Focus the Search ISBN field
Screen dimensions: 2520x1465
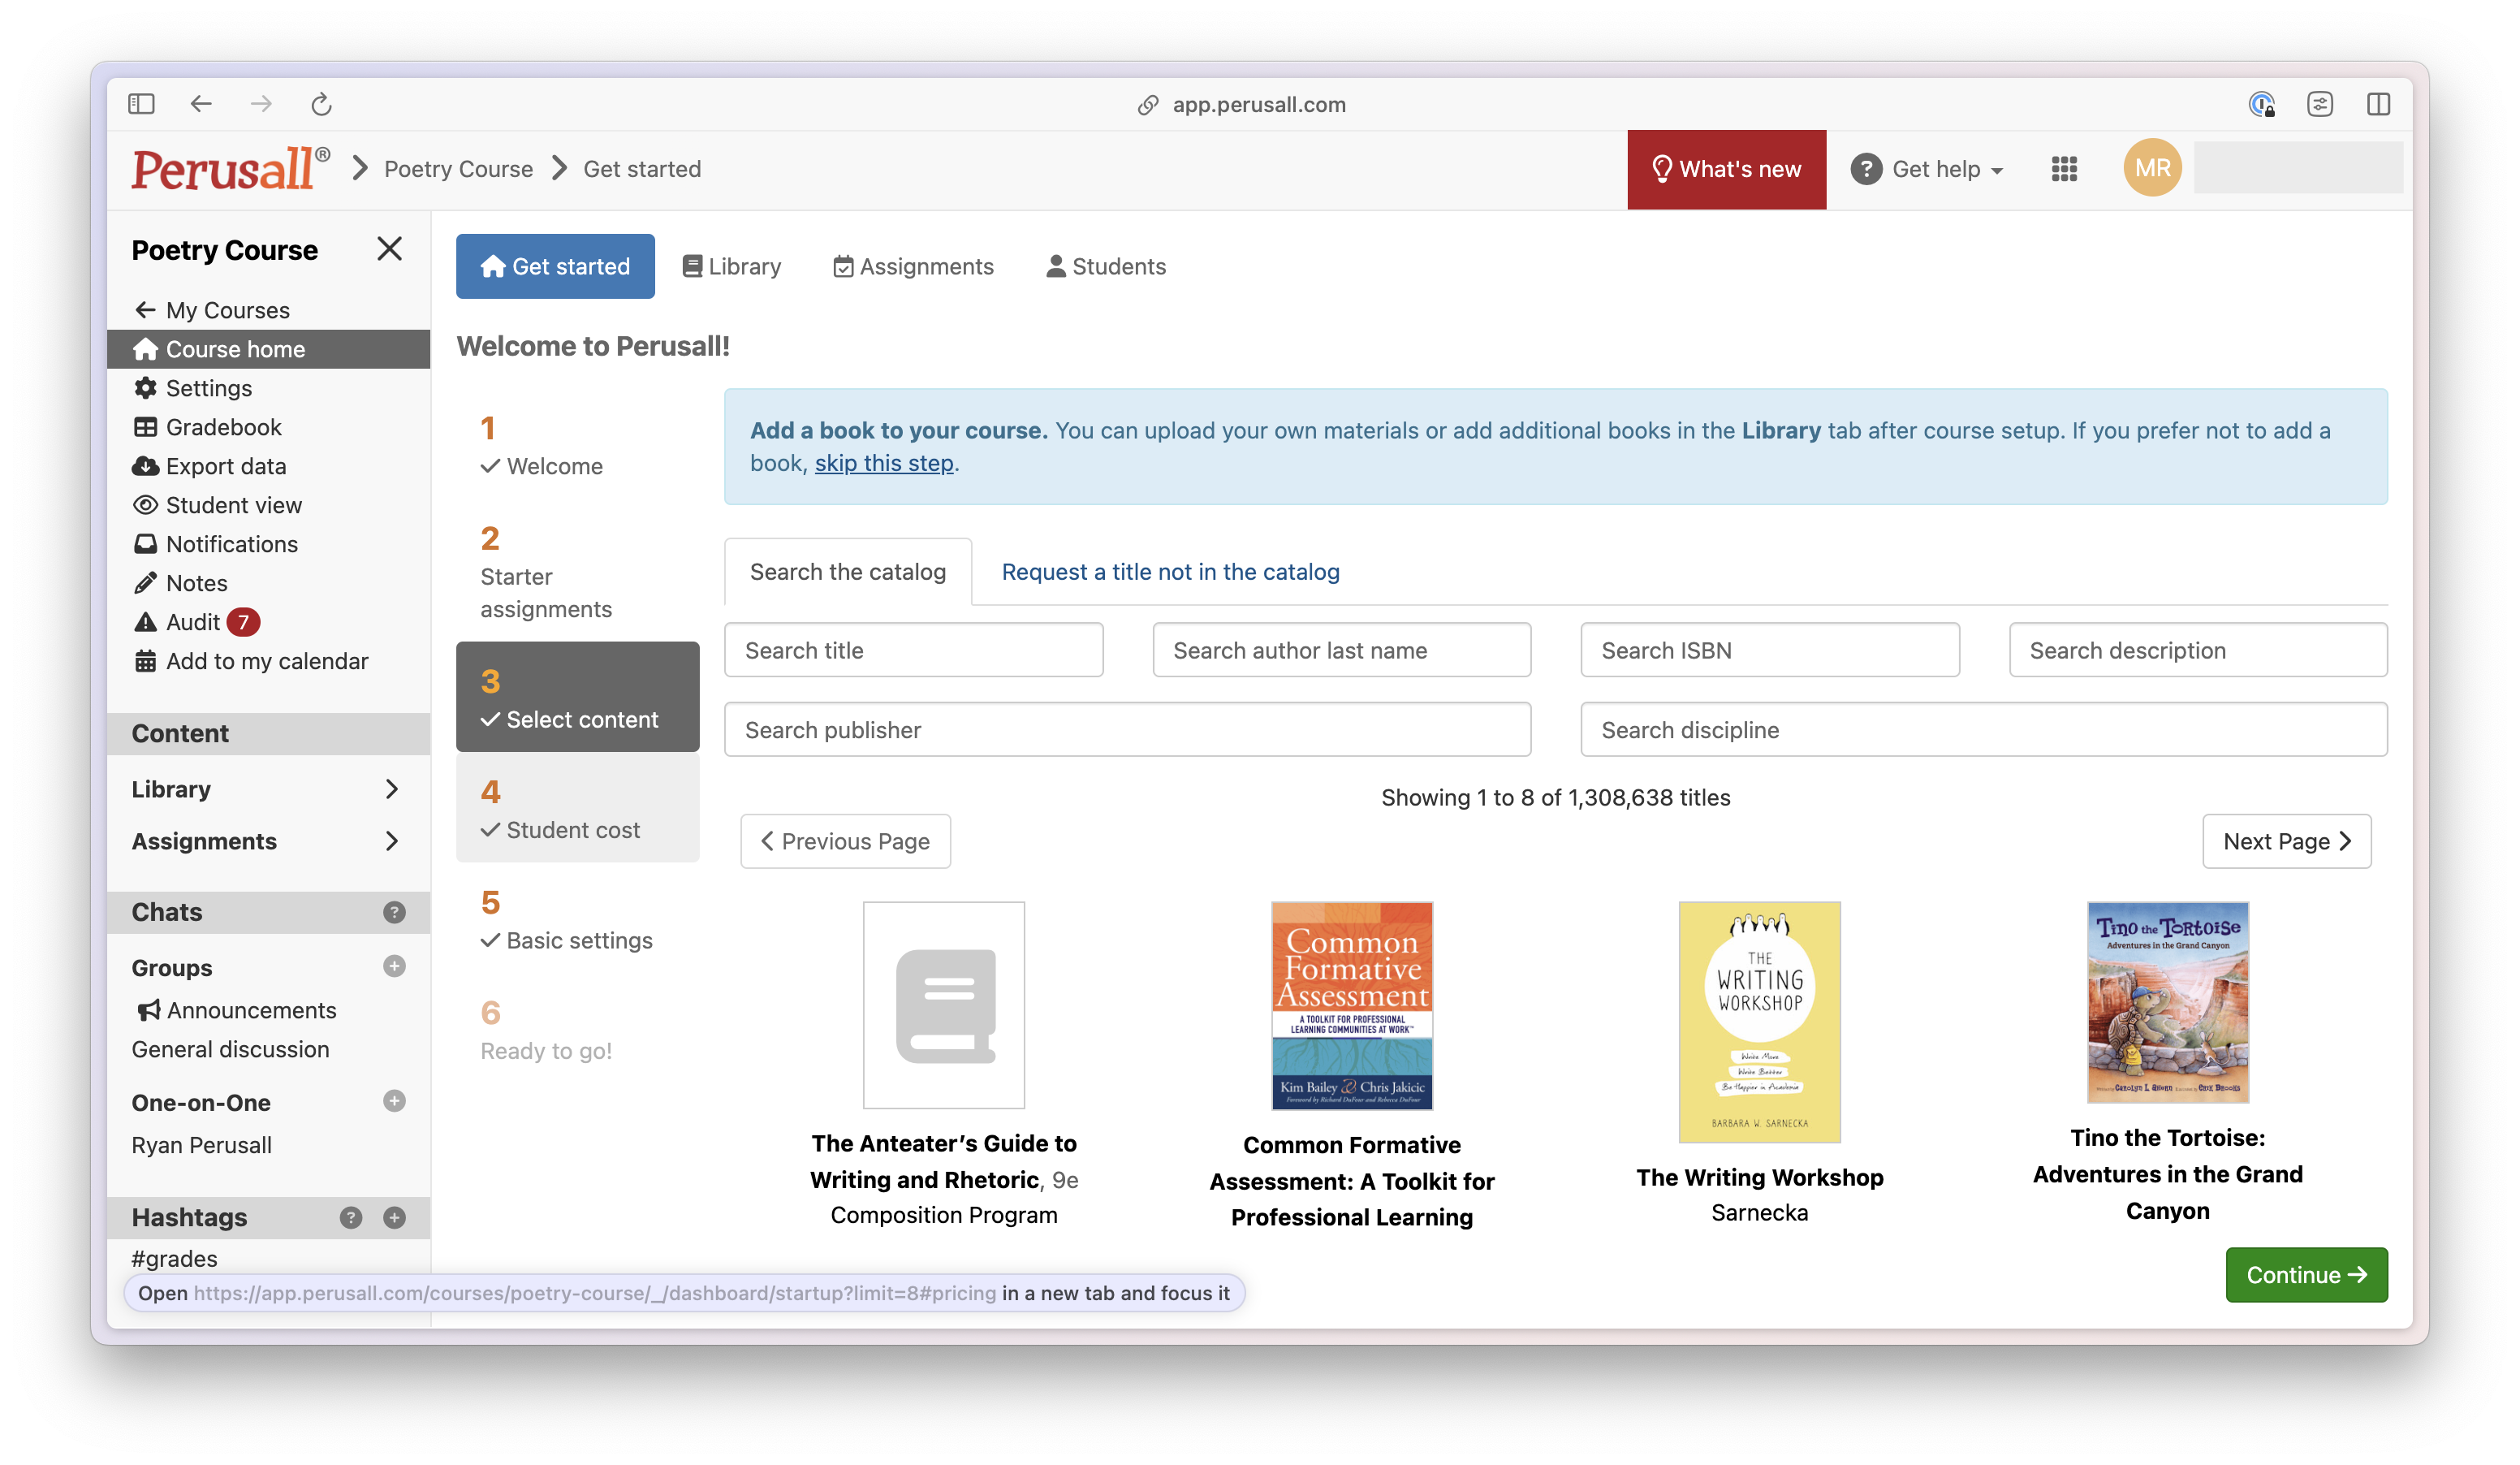(x=1770, y=650)
